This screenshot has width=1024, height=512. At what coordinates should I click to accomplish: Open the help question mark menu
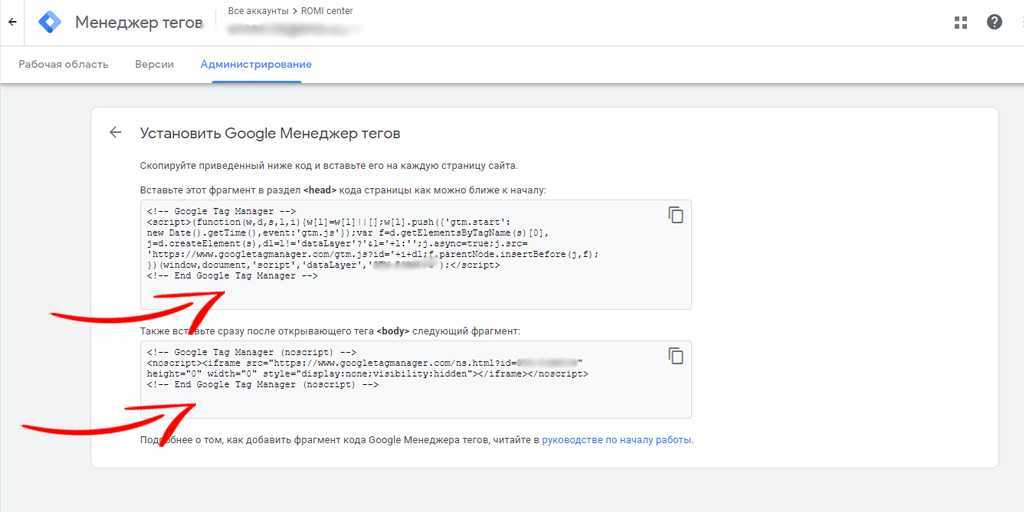(x=994, y=22)
